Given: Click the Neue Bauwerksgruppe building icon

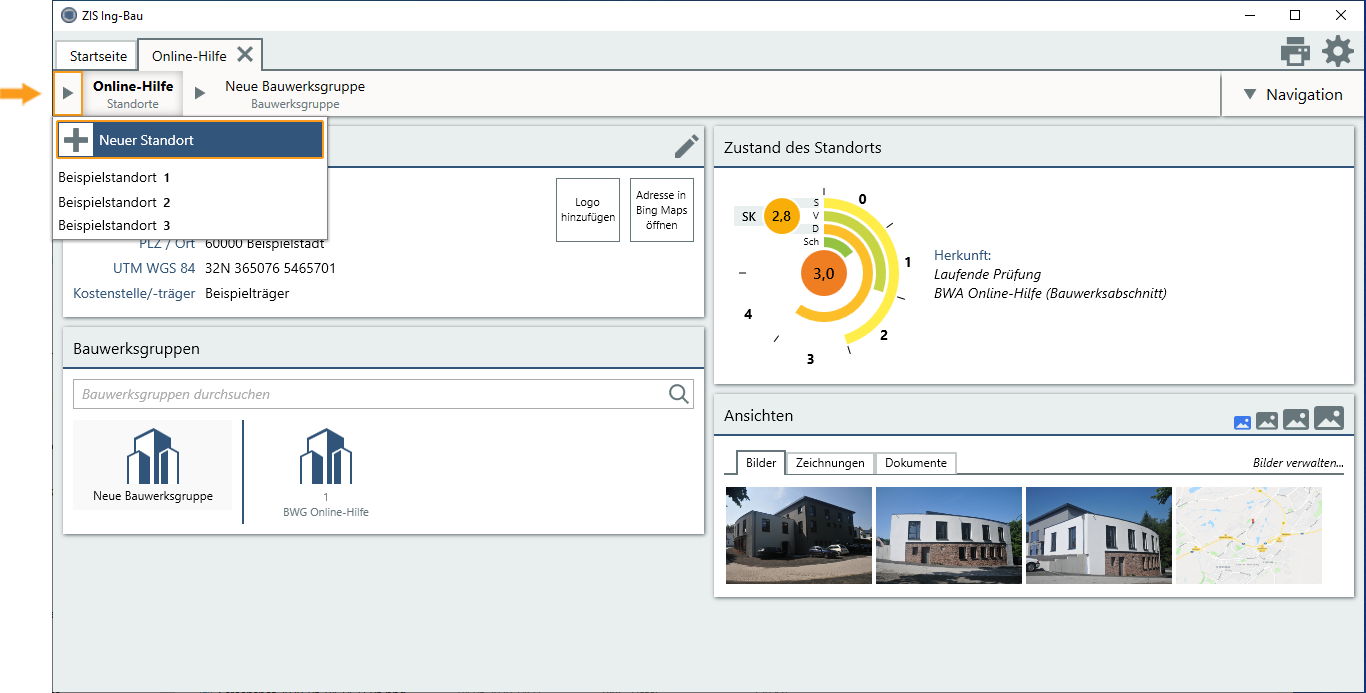Looking at the screenshot, I should 152,458.
